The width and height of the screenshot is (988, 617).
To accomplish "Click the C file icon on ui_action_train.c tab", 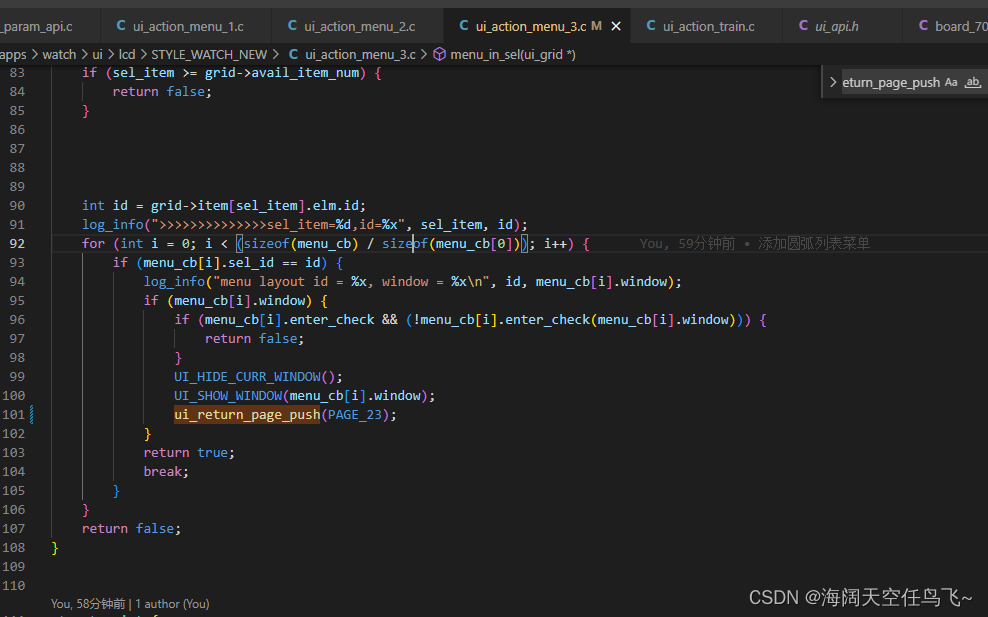I will click(x=651, y=26).
